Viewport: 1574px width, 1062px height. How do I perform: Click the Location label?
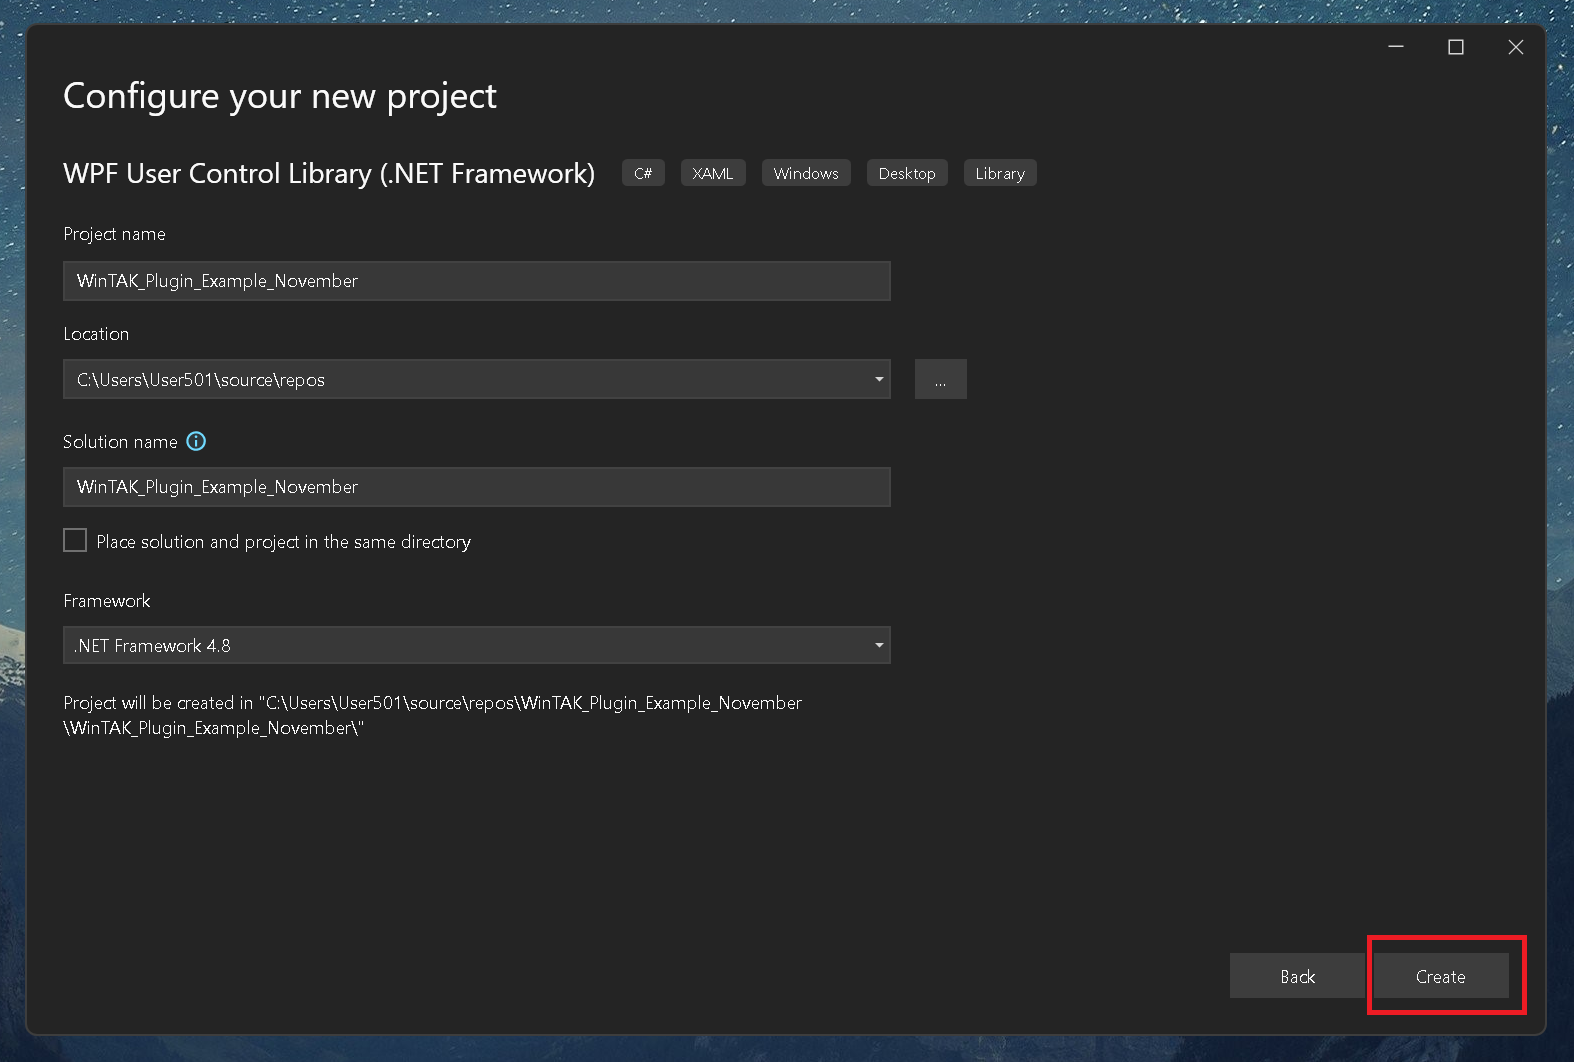pos(96,334)
